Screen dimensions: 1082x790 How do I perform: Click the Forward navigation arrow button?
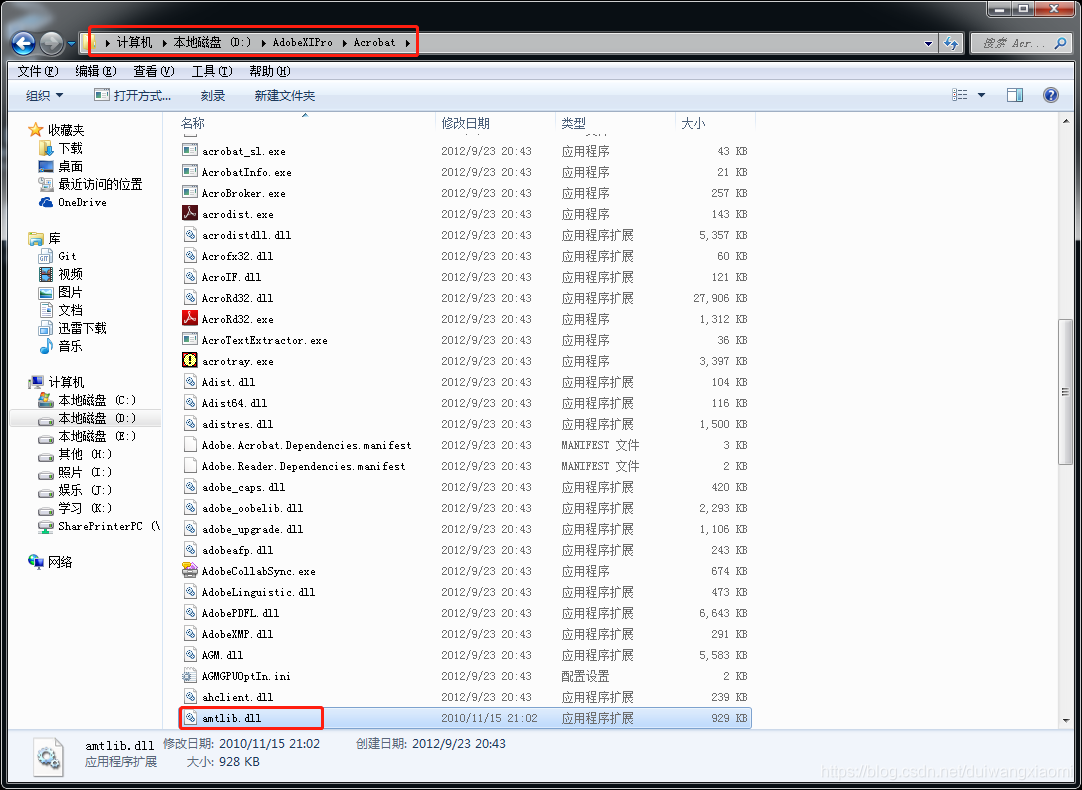tap(51, 43)
